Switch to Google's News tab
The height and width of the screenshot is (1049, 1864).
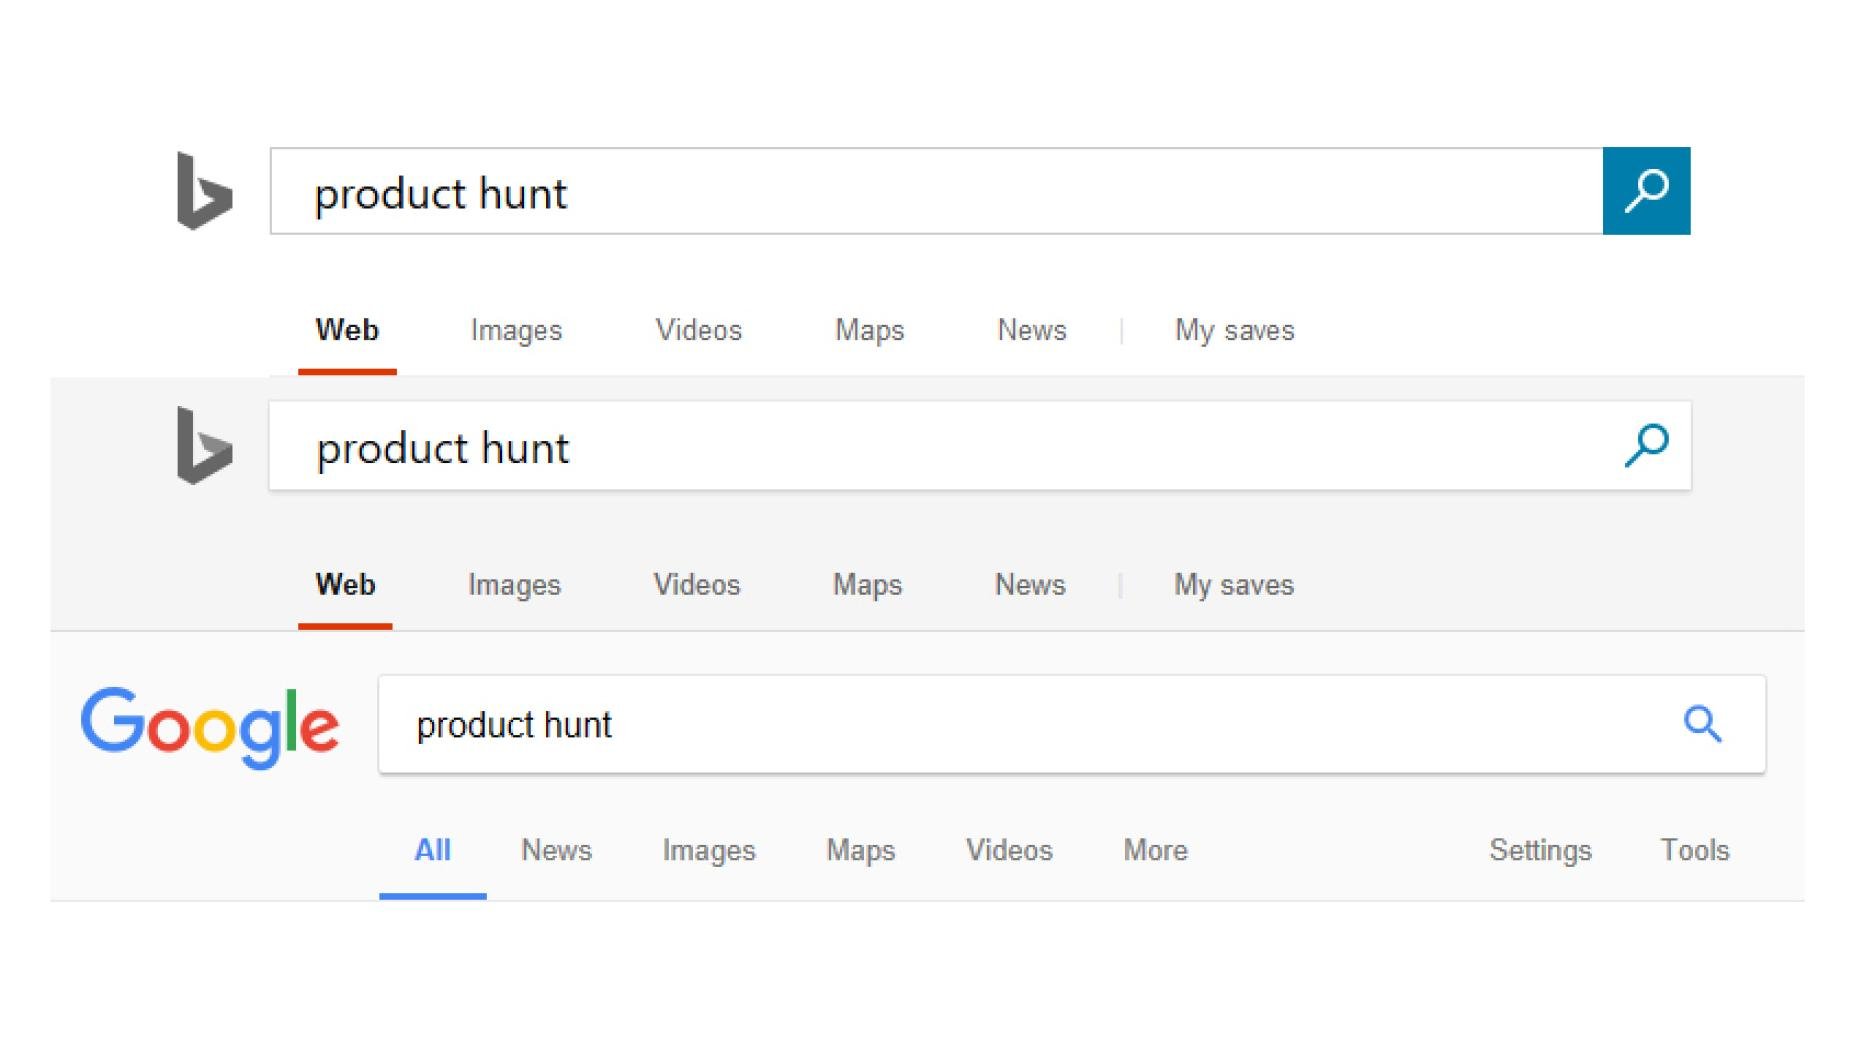coord(556,850)
